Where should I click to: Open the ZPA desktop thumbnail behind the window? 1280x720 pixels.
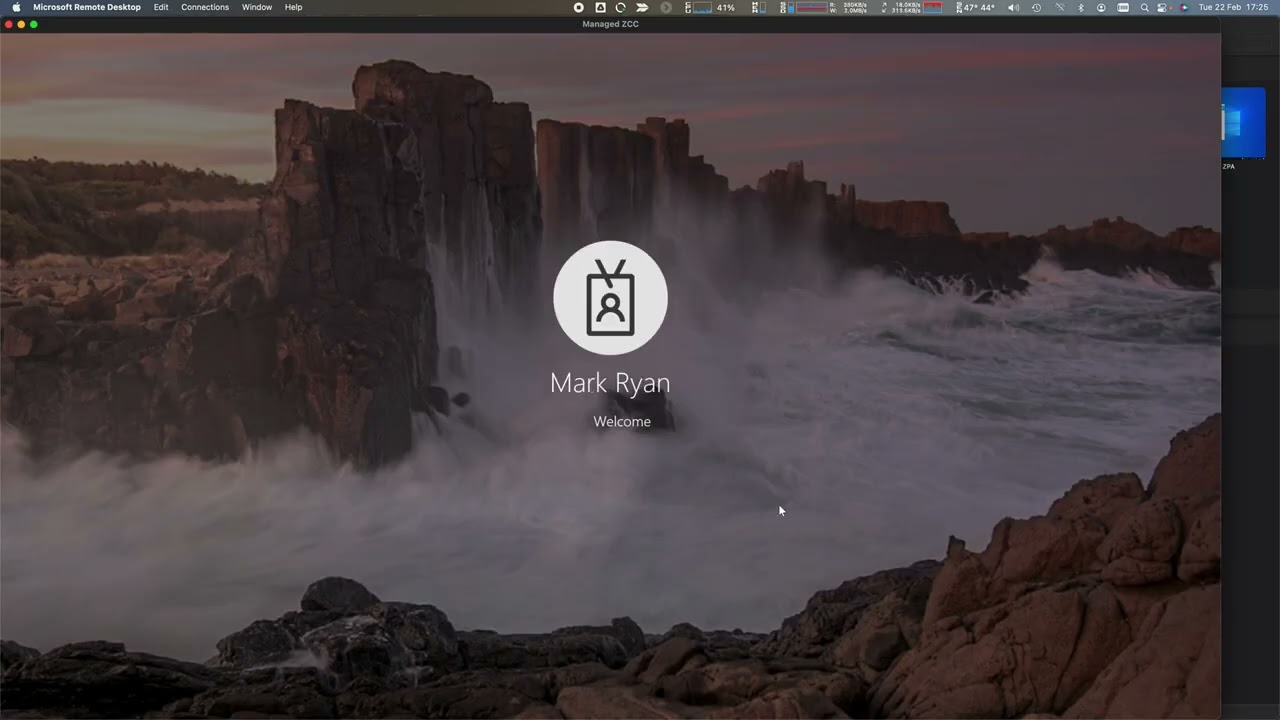pos(1243,123)
